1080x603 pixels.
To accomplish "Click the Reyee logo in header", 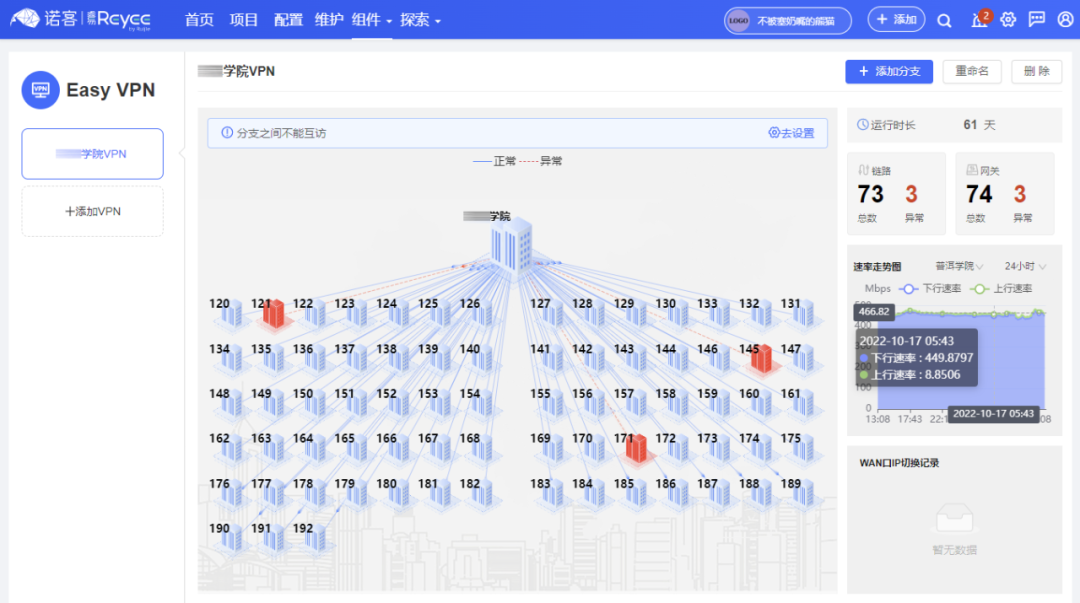I will pos(81,19).
